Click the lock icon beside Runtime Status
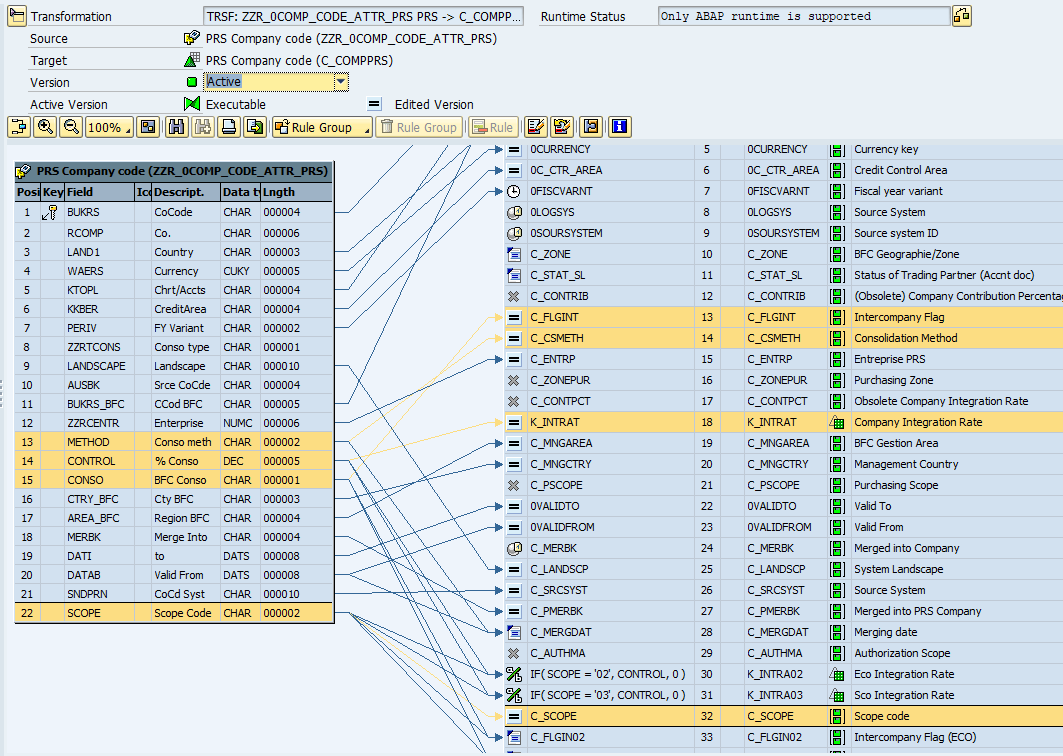The height and width of the screenshot is (756, 1063). click(961, 16)
